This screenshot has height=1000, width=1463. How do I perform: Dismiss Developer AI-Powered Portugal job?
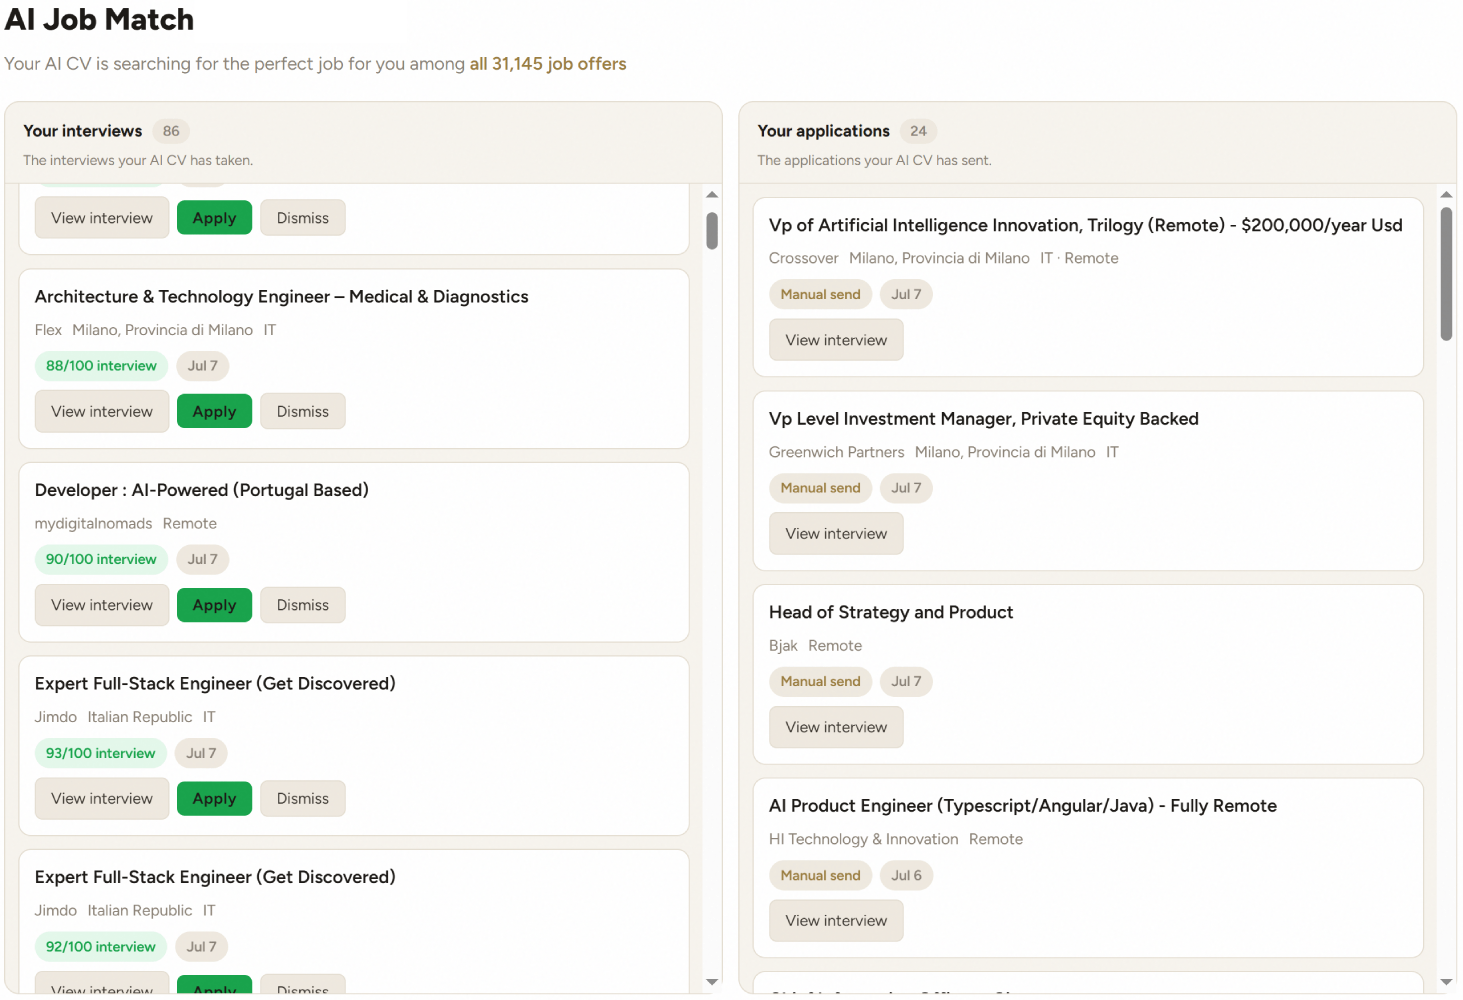[x=303, y=605]
